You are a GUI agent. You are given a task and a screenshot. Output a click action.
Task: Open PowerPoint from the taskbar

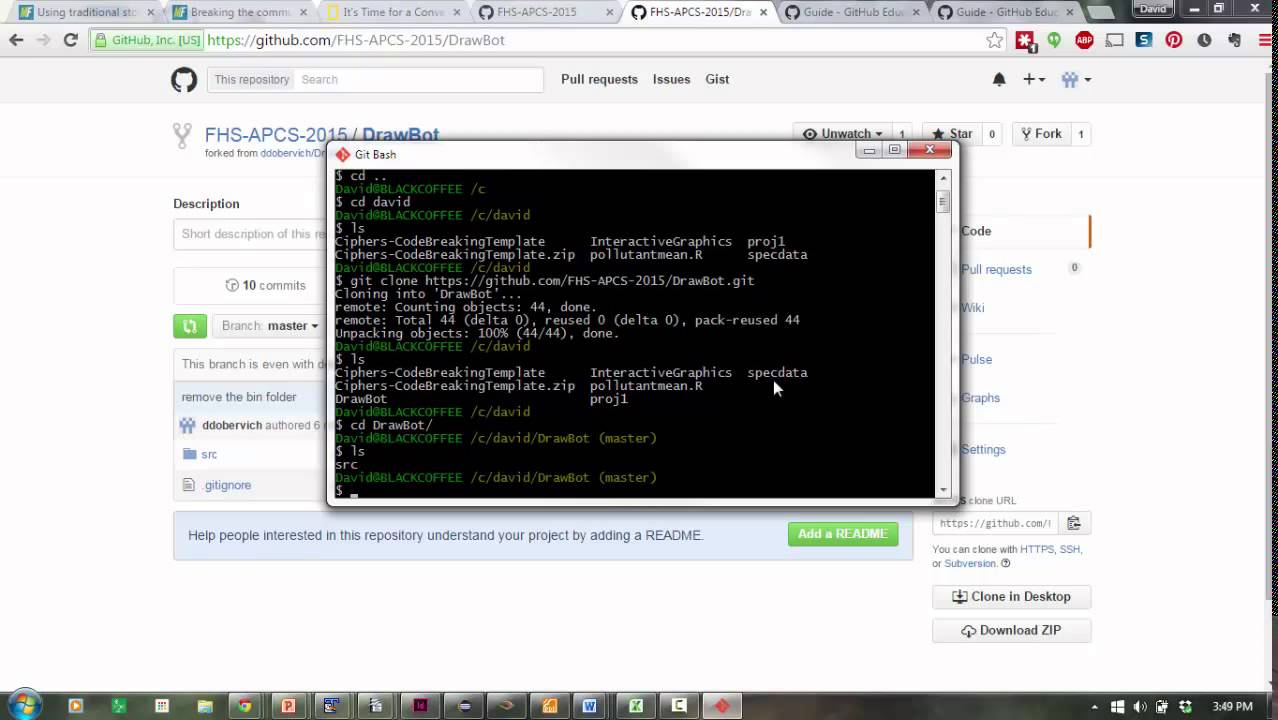pyautogui.click(x=288, y=705)
